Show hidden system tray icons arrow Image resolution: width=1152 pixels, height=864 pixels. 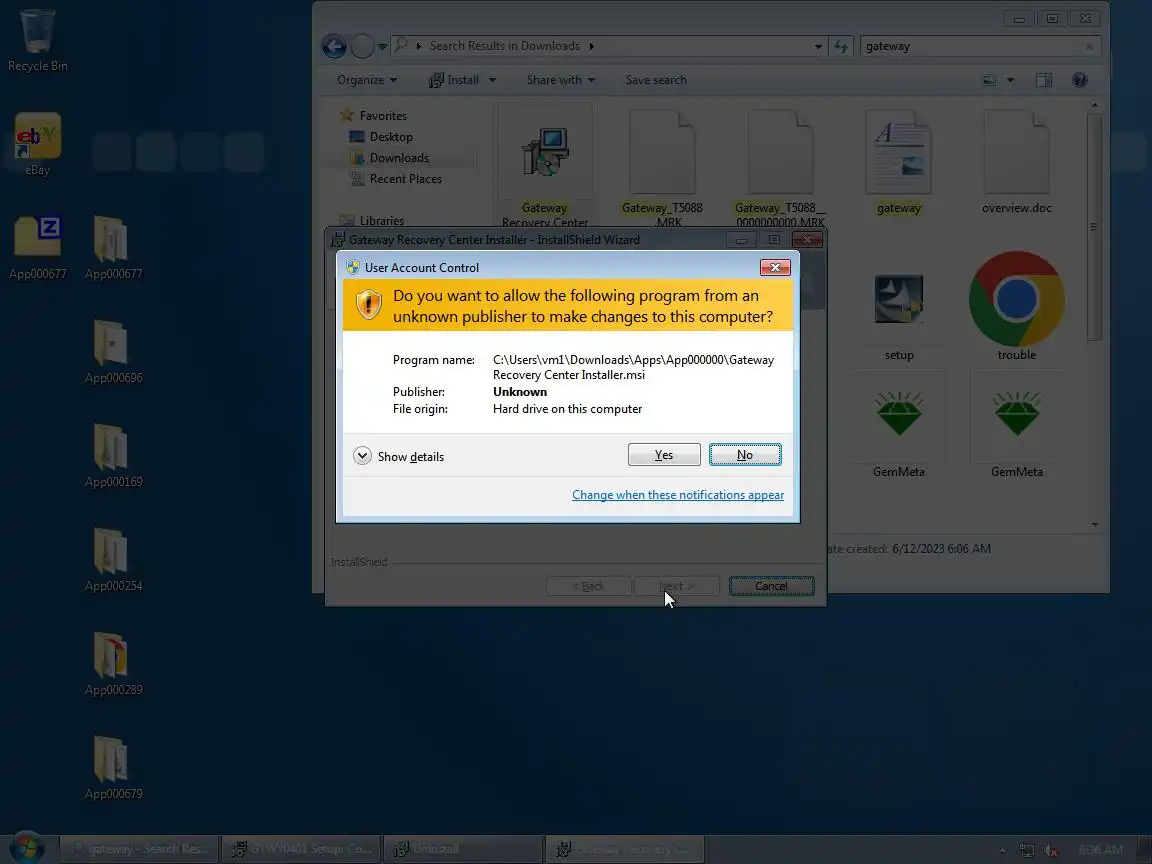[x=1002, y=850]
